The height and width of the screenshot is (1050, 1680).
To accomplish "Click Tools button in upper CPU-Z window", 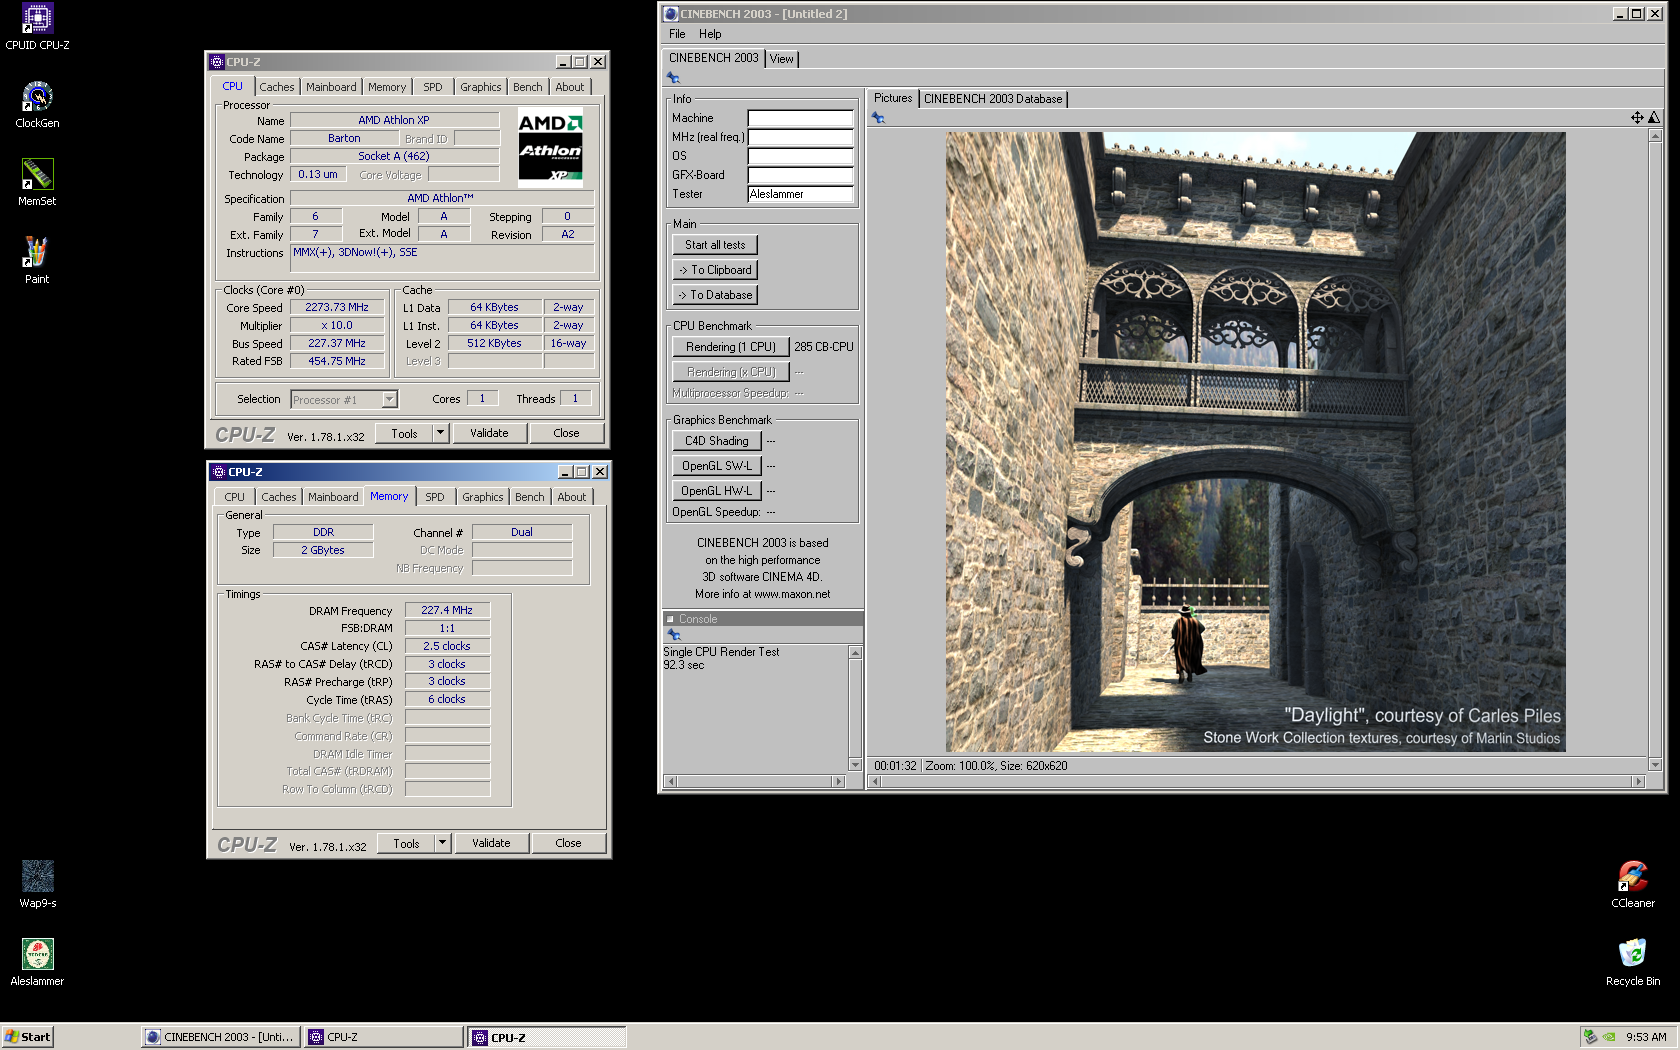I will point(404,433).
